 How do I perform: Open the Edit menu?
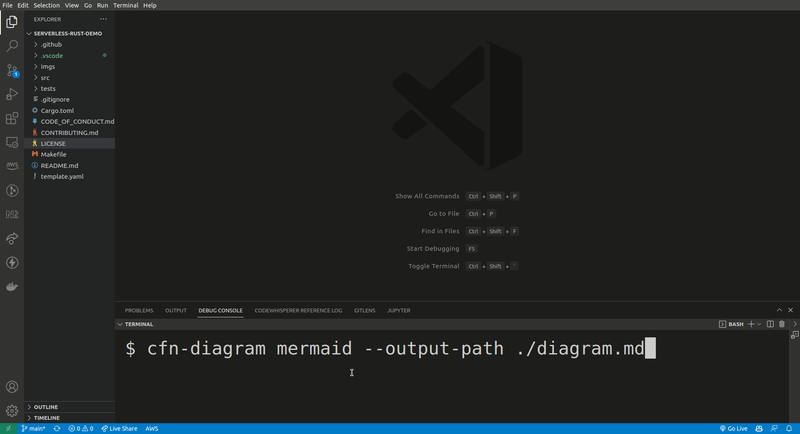(x=23, y=5)
